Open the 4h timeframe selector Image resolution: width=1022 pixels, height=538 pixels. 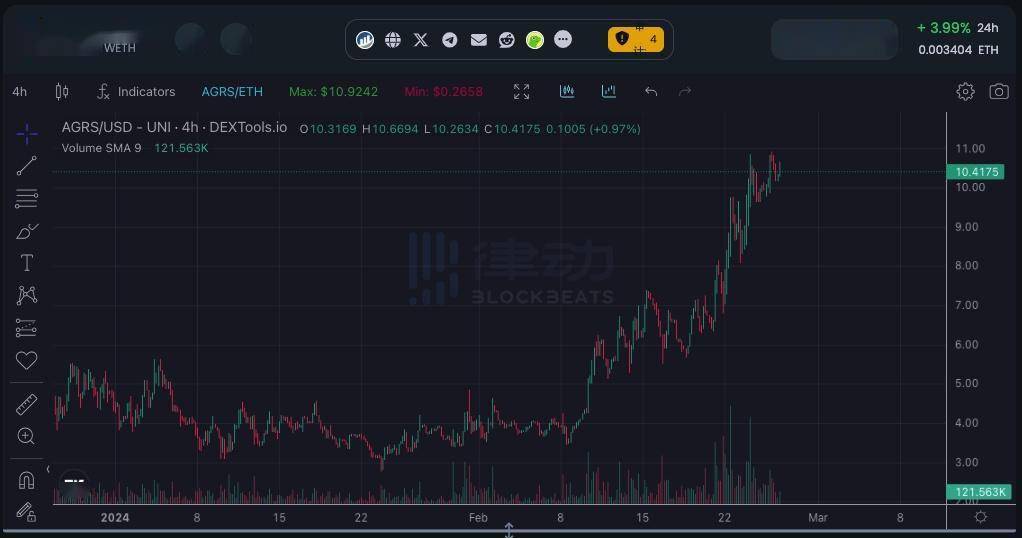(20, 92)
